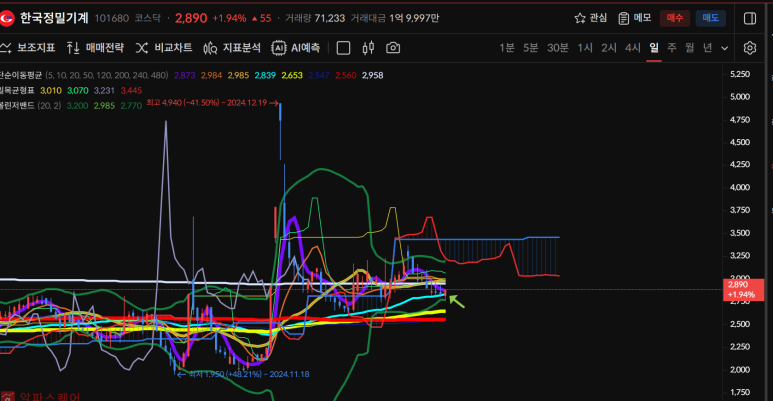Open AI예측 prediction tool
The width and height of the screenshot is (773, 401).
[x=296, y=48]
